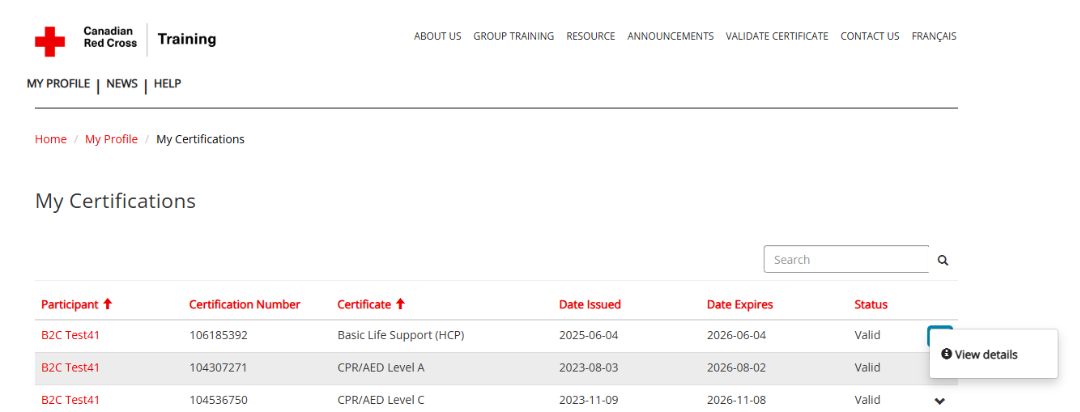1080x412 pixels.
Task: Open Validate Certificate page
Action: [x=776, y=36]
